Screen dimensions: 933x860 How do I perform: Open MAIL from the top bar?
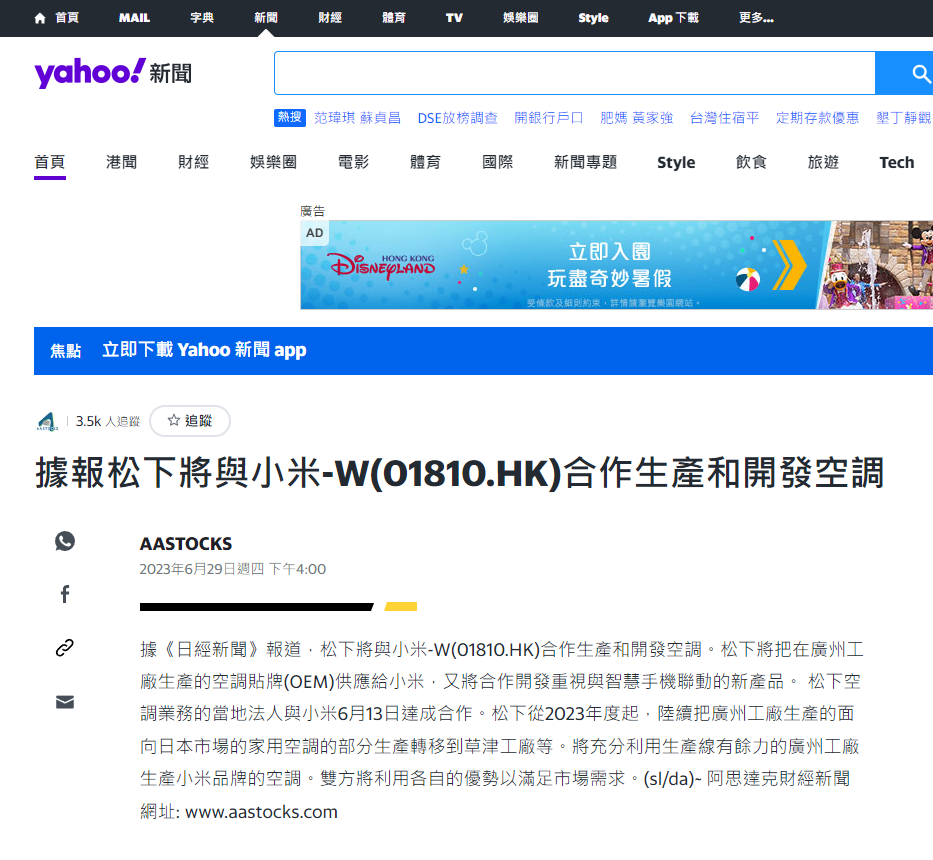click(134, 18)
